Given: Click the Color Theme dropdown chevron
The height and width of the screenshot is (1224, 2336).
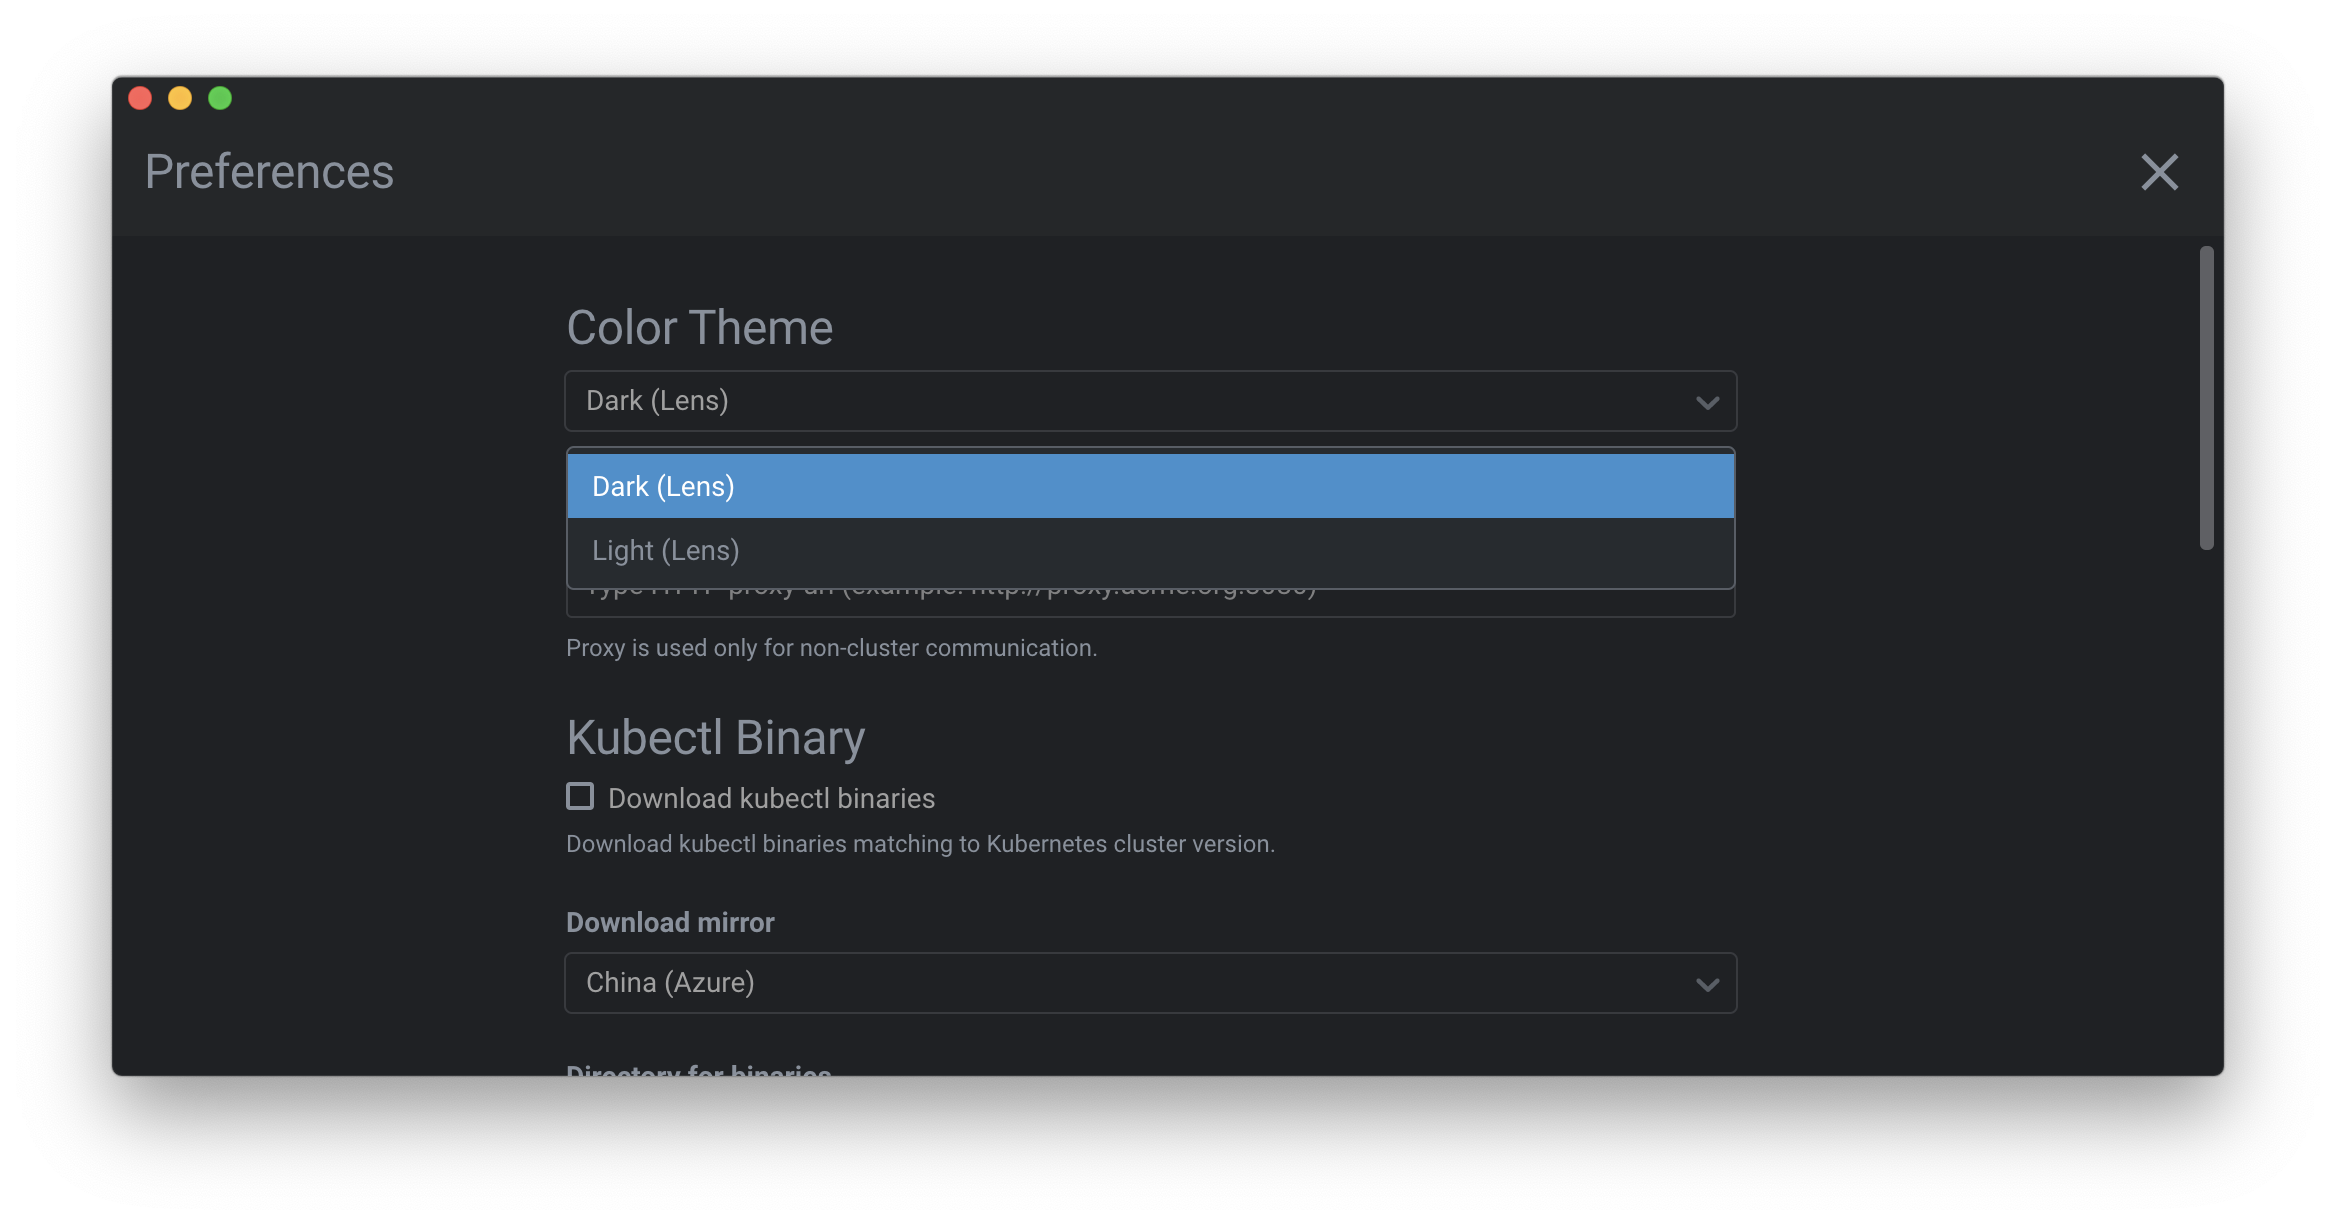Looking at the screenshot, I should tap(1706, 401).
